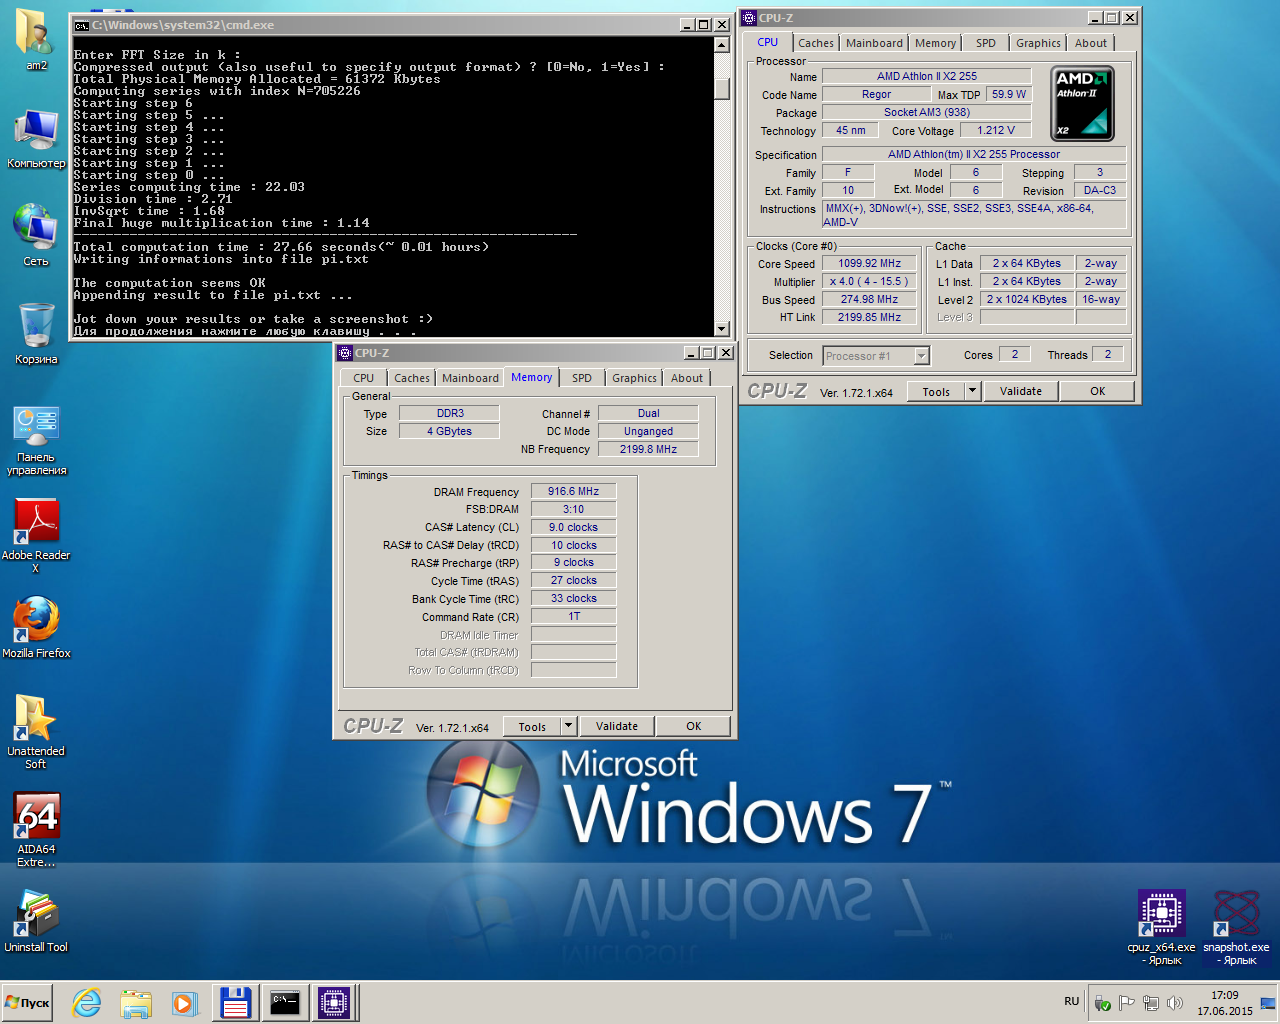The width and height of the screenshot is (1280, 1024).
Task: Select Caches tab in CPU-Z Memory window
Action: (x=411, y=378)
